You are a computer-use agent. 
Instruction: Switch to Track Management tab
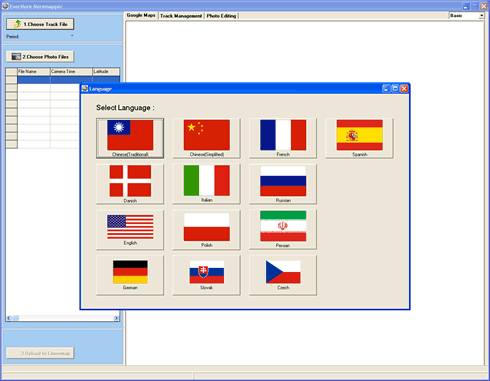click(181, 16)
